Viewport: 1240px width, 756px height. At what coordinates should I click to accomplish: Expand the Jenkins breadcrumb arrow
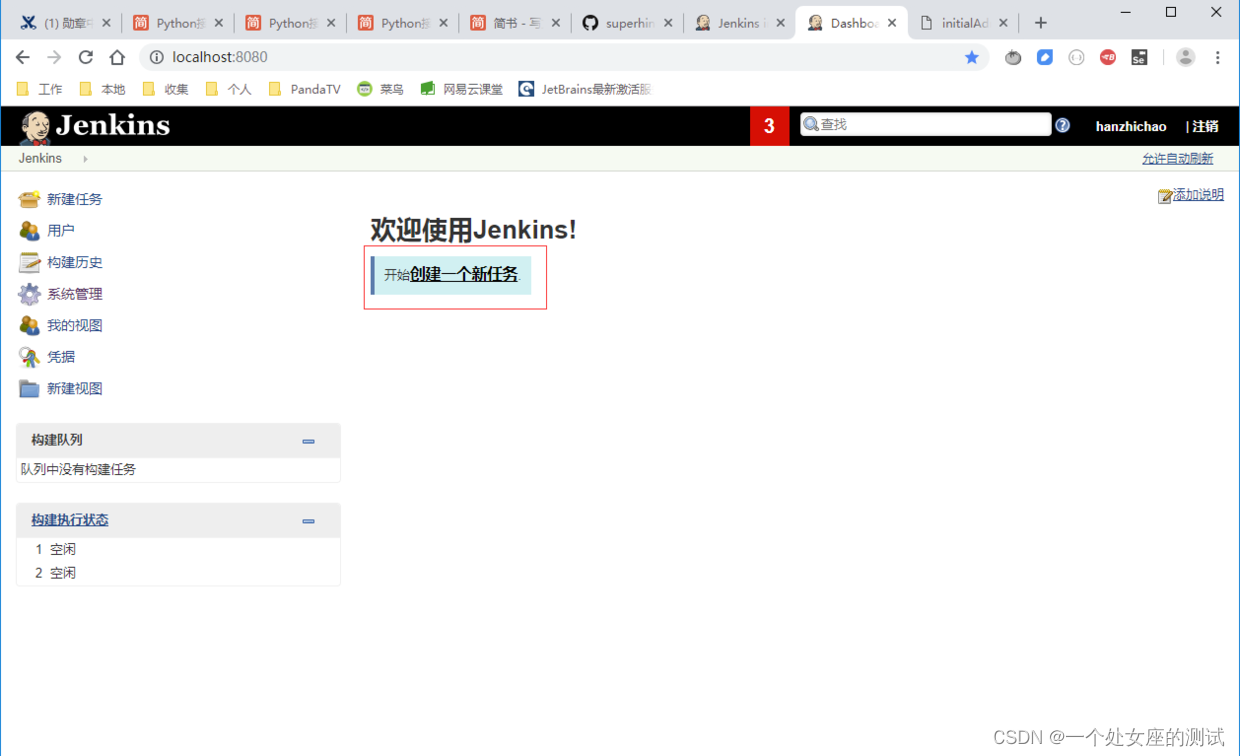point(85,159)
